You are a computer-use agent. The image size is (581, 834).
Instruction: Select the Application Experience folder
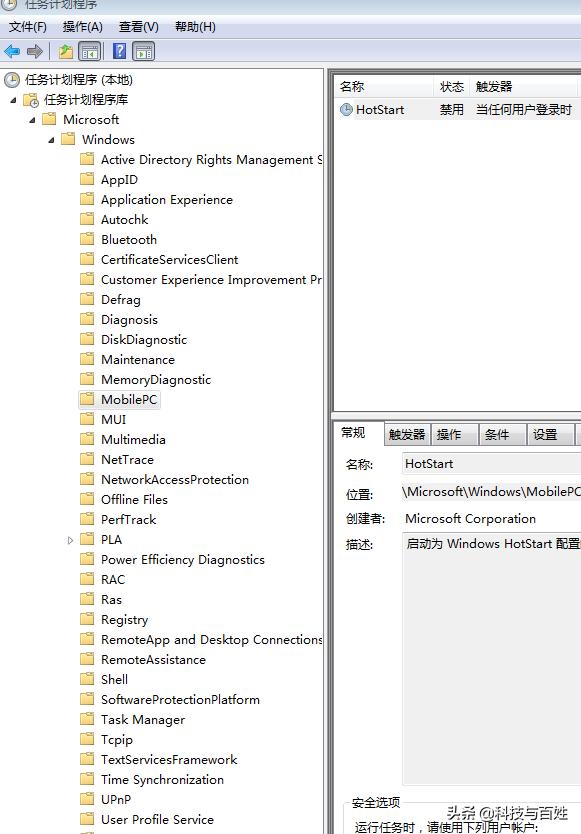(167, 199)
